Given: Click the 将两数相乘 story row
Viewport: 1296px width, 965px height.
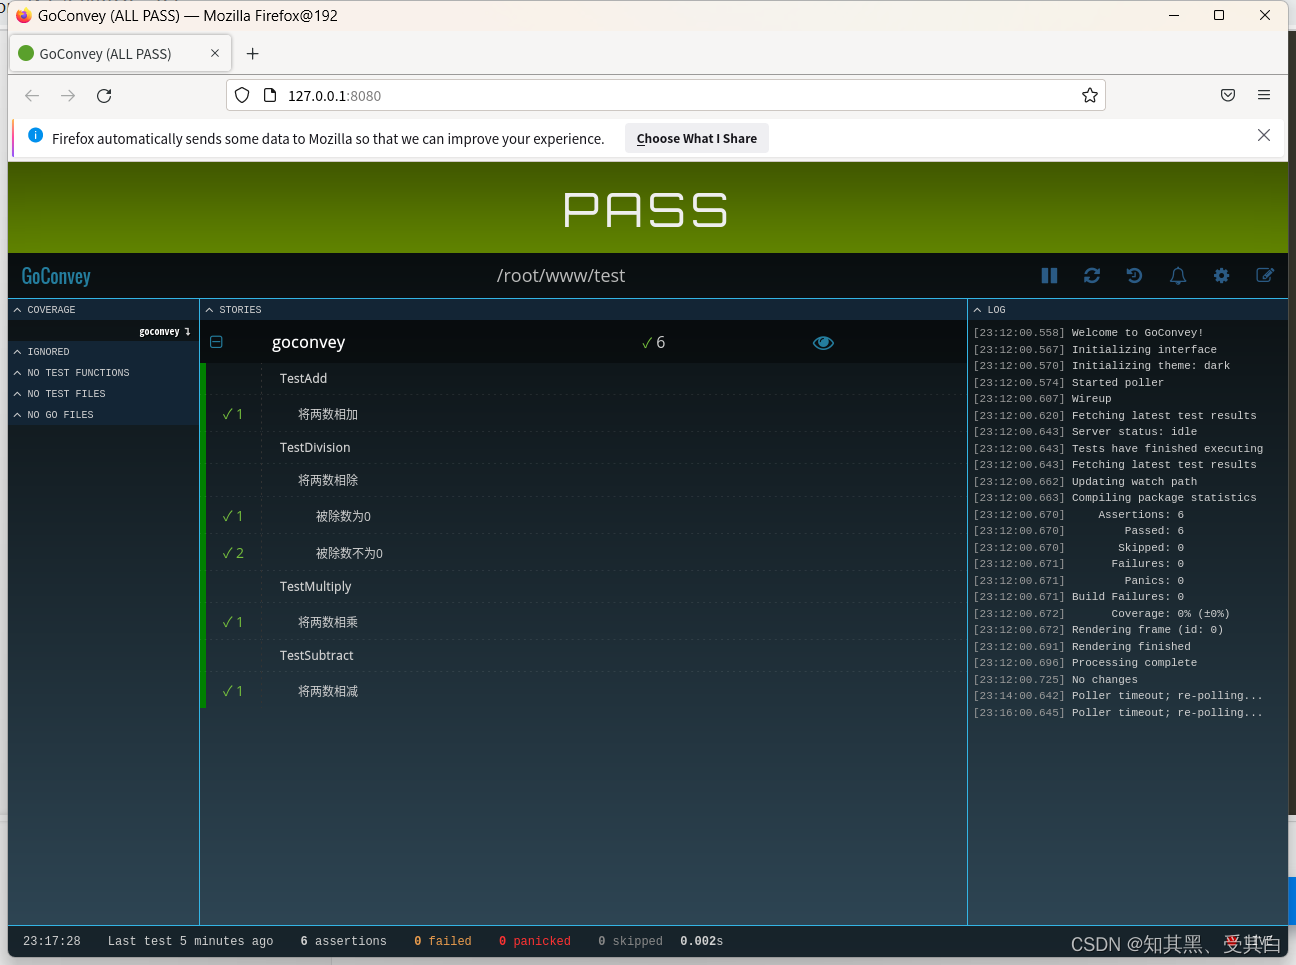Looking at the screenshot, I should tap(585, 622).
